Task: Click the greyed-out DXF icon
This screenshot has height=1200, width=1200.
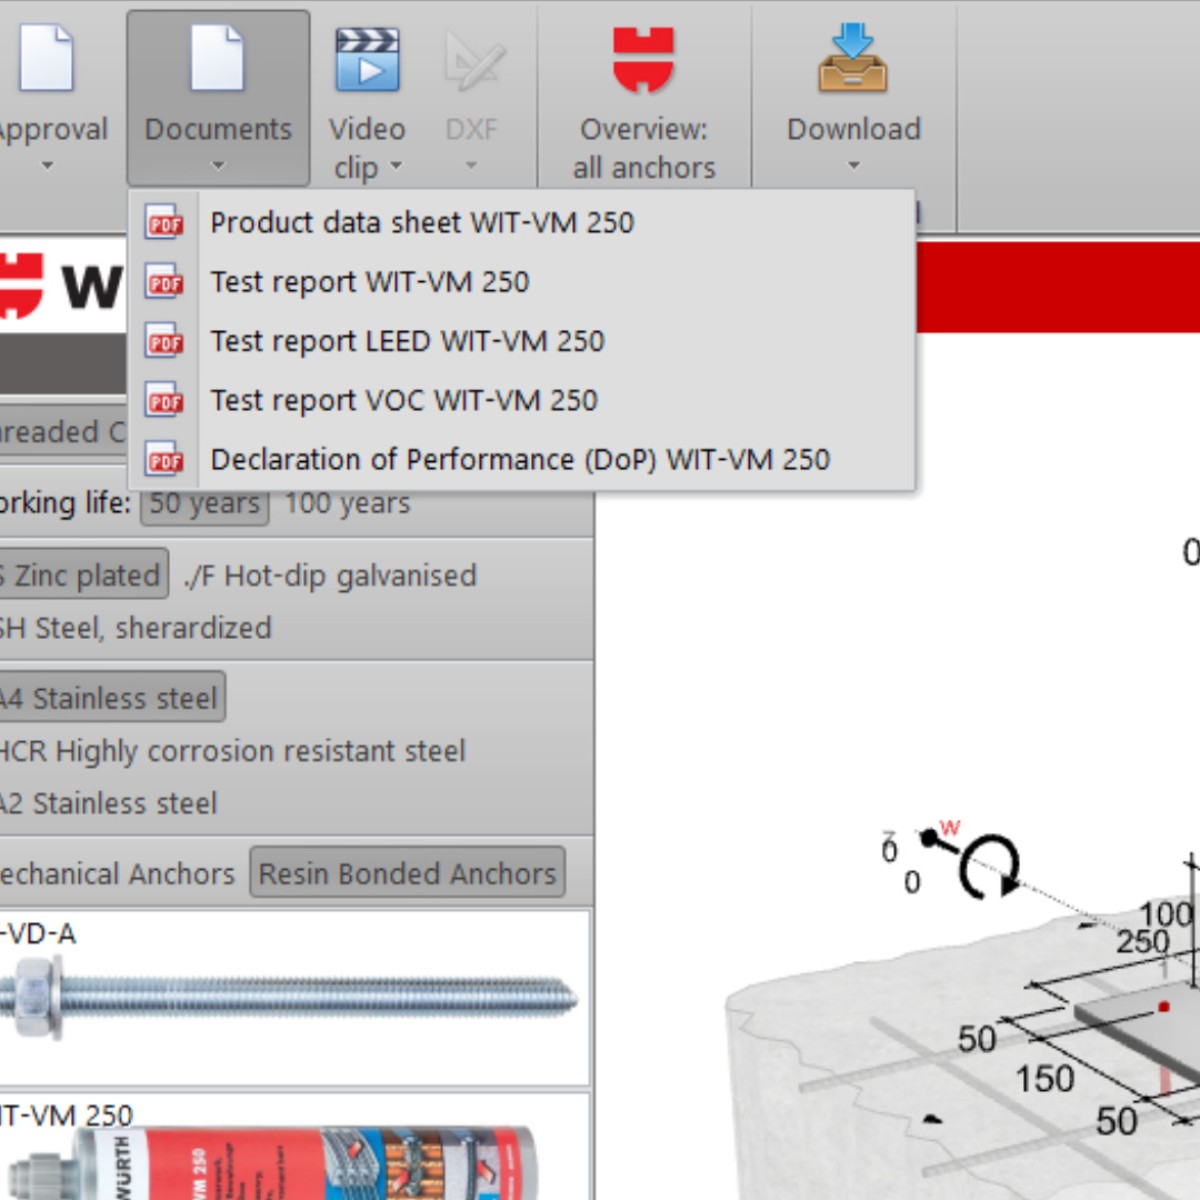Action: coord(473,60)
